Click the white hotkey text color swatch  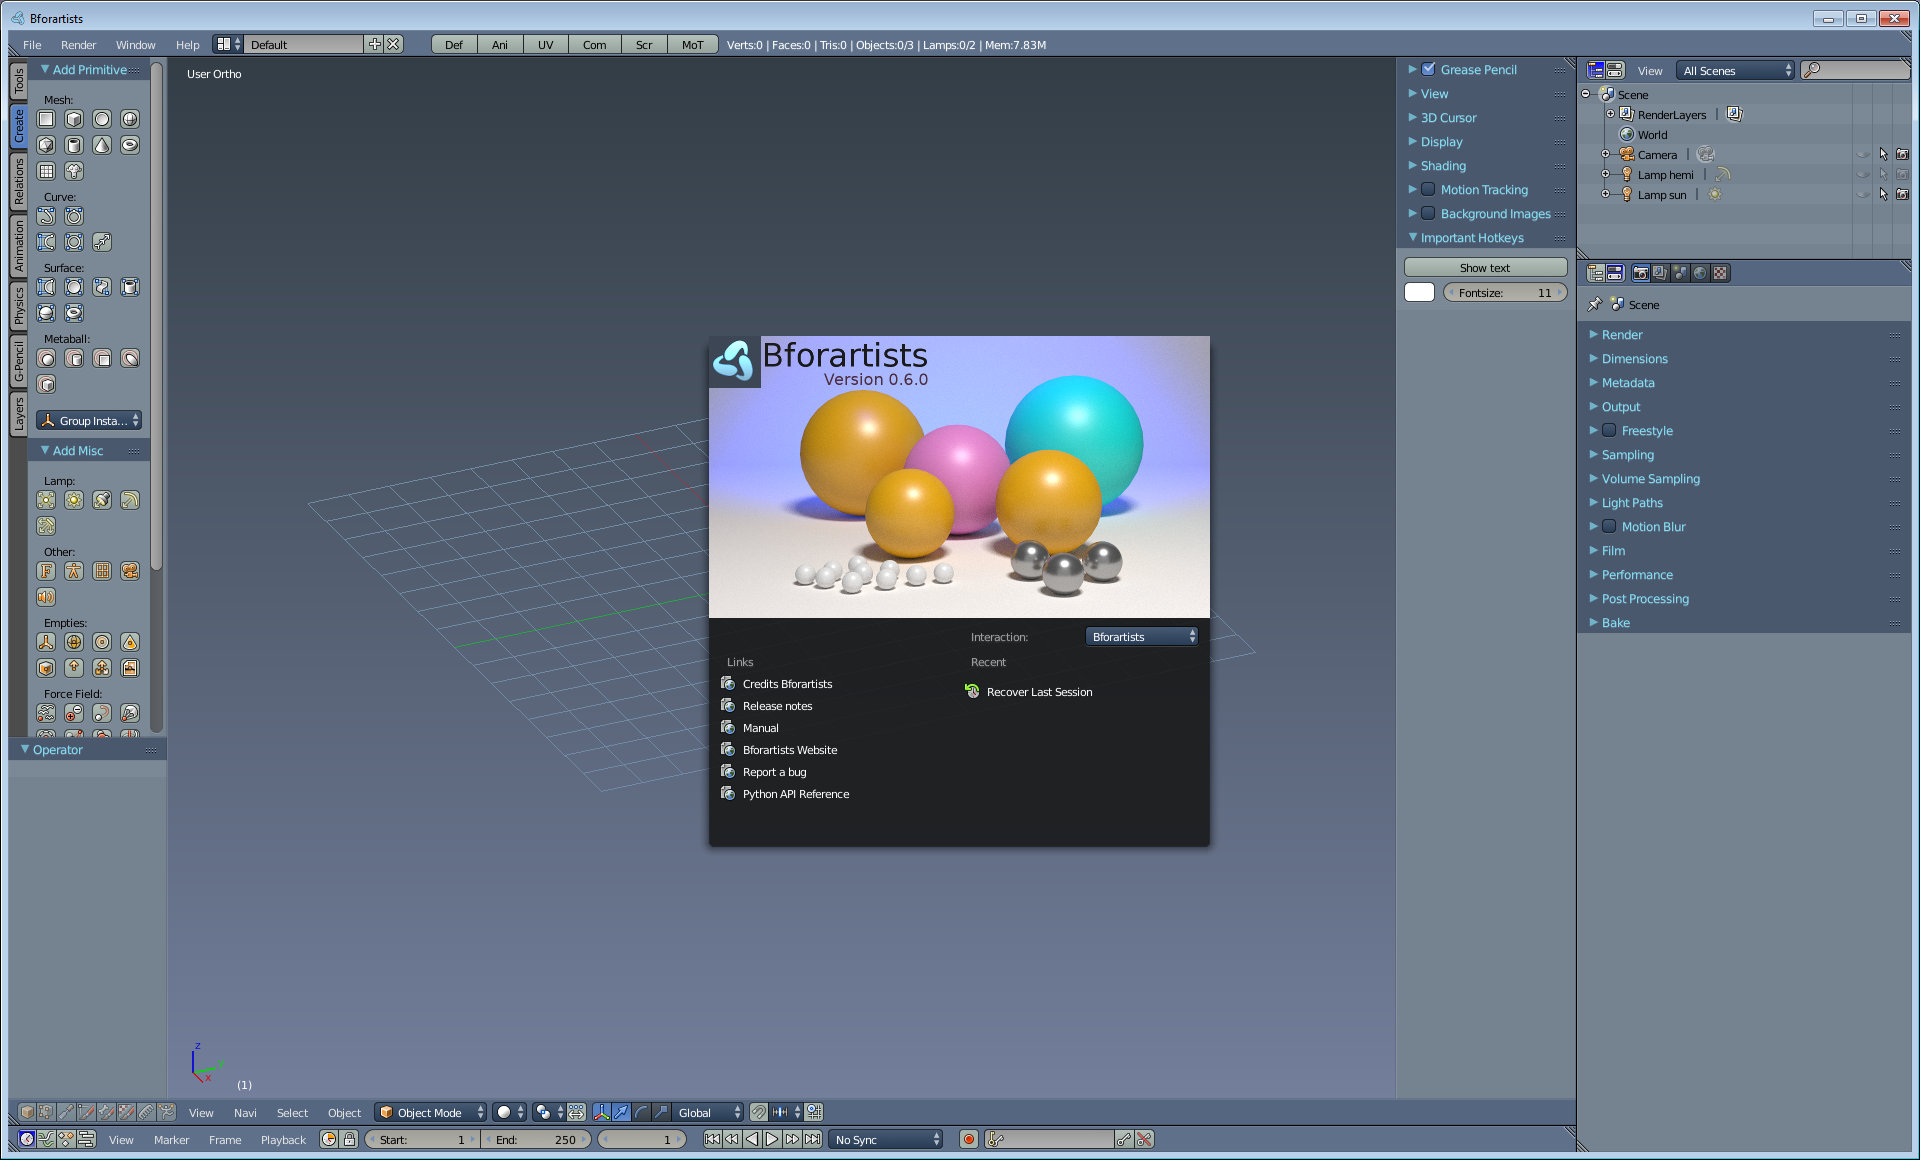pyautogui.click(x=1419, y=292)
